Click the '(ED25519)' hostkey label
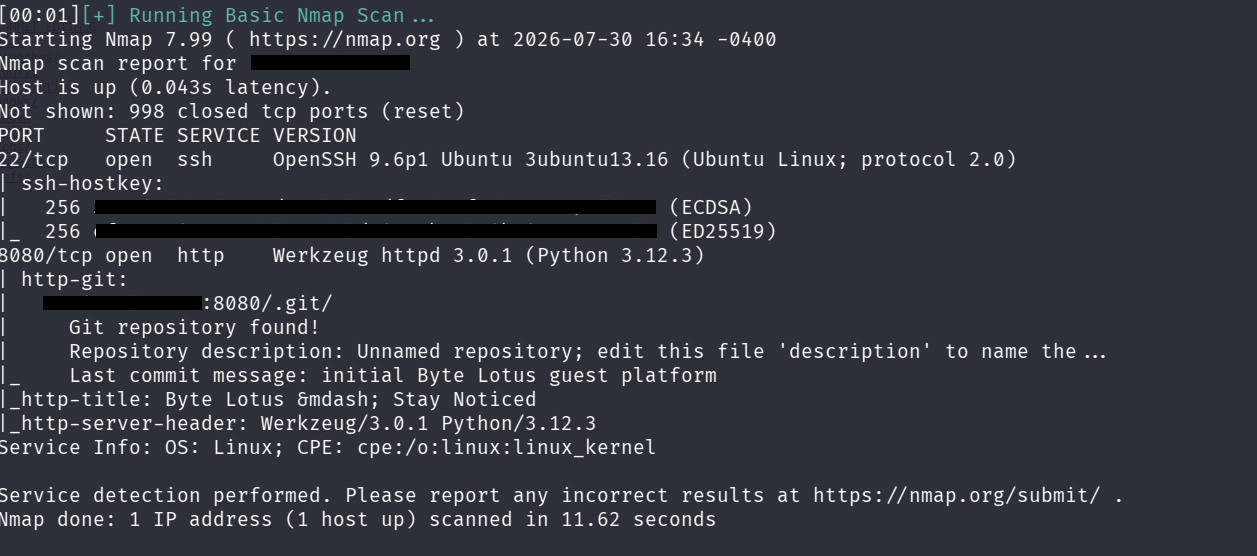This screenshot has height=556, width=1257. coord(723,232)
